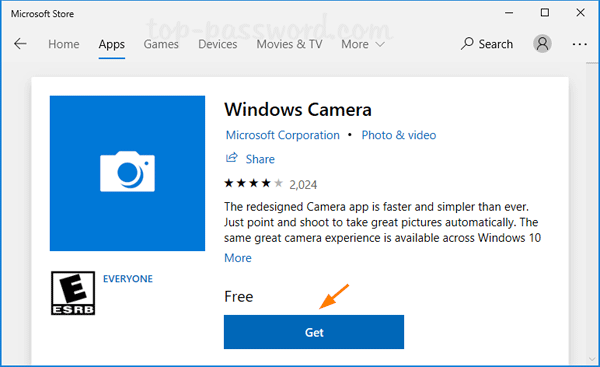
Task: Open the Movies & TV tab
Action: click(x=289, y=44)
